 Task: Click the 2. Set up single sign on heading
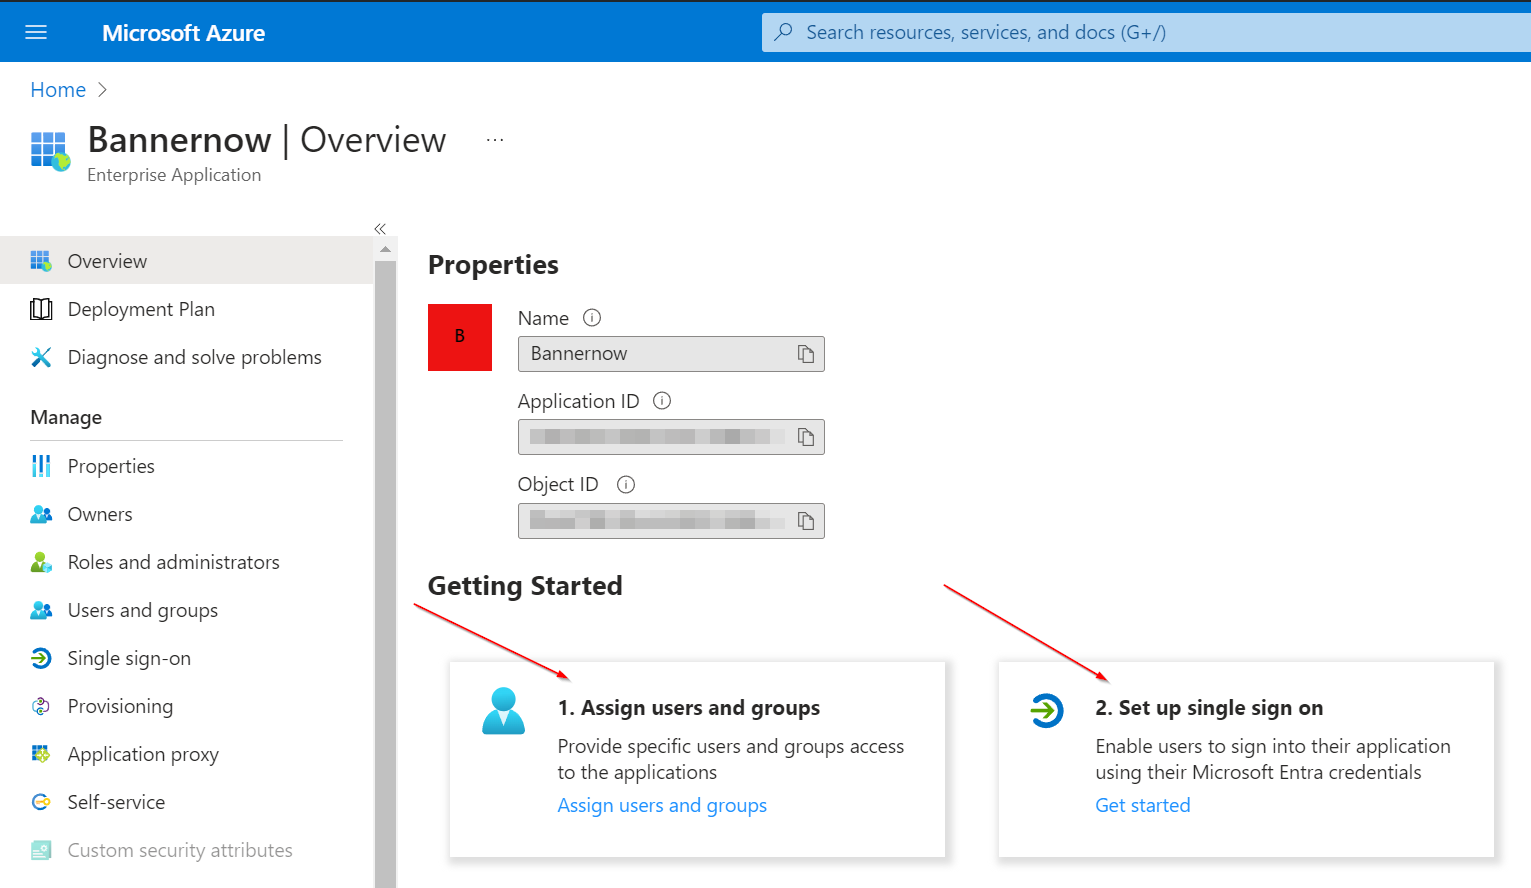1209,708
